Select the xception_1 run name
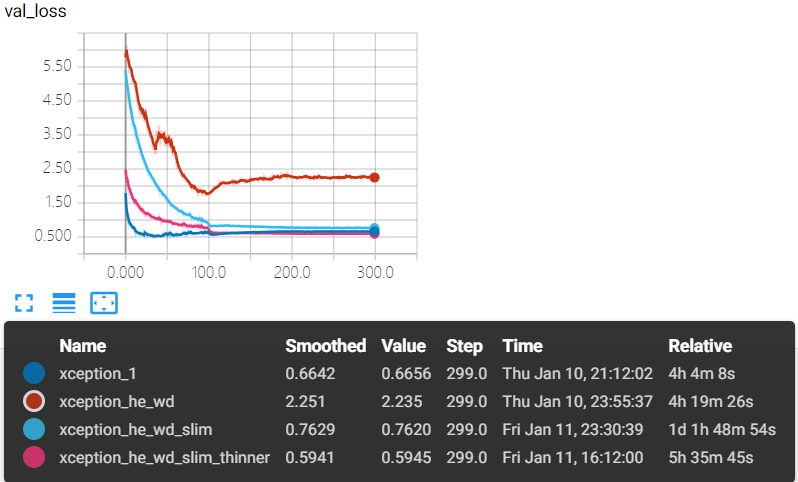Image resolution: width=798 pixels, height=482 pixels. pyautogui.click(x=98, y=374)
